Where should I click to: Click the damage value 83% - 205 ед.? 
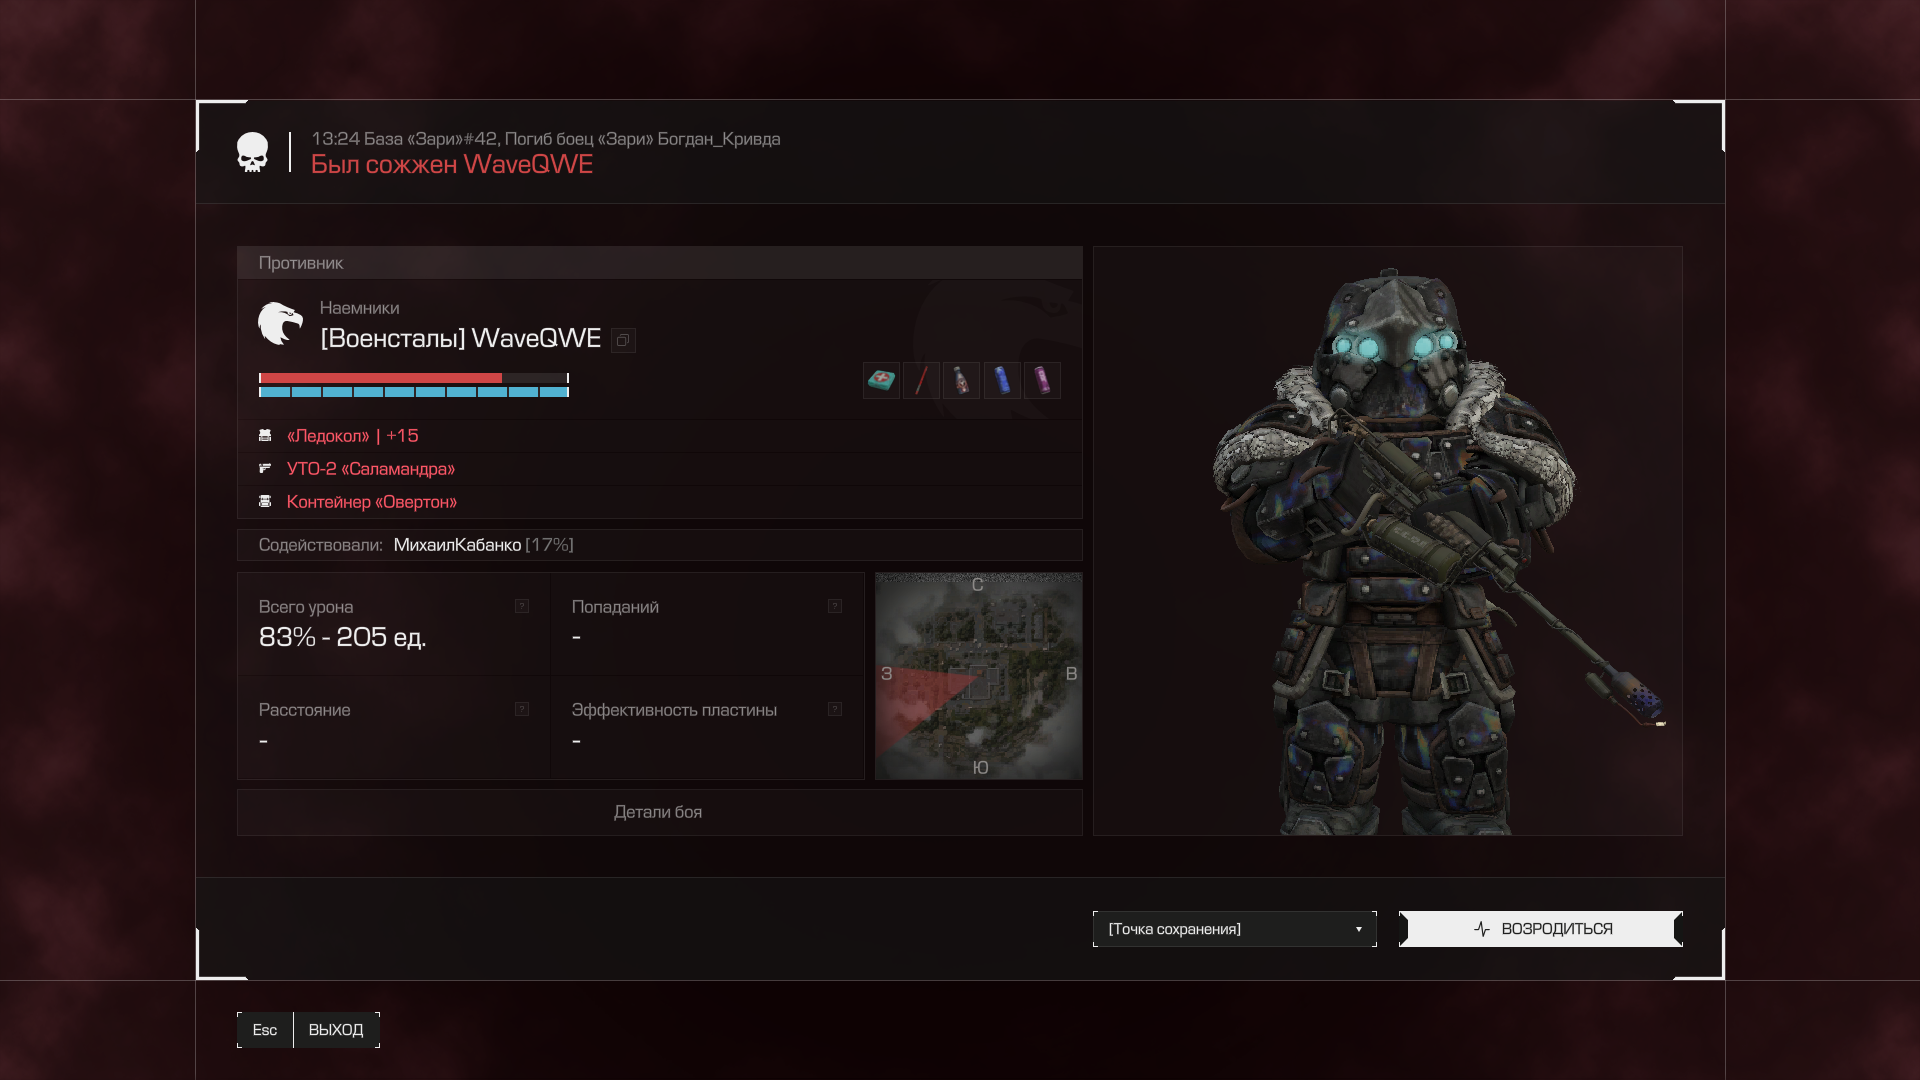[342, 637]
